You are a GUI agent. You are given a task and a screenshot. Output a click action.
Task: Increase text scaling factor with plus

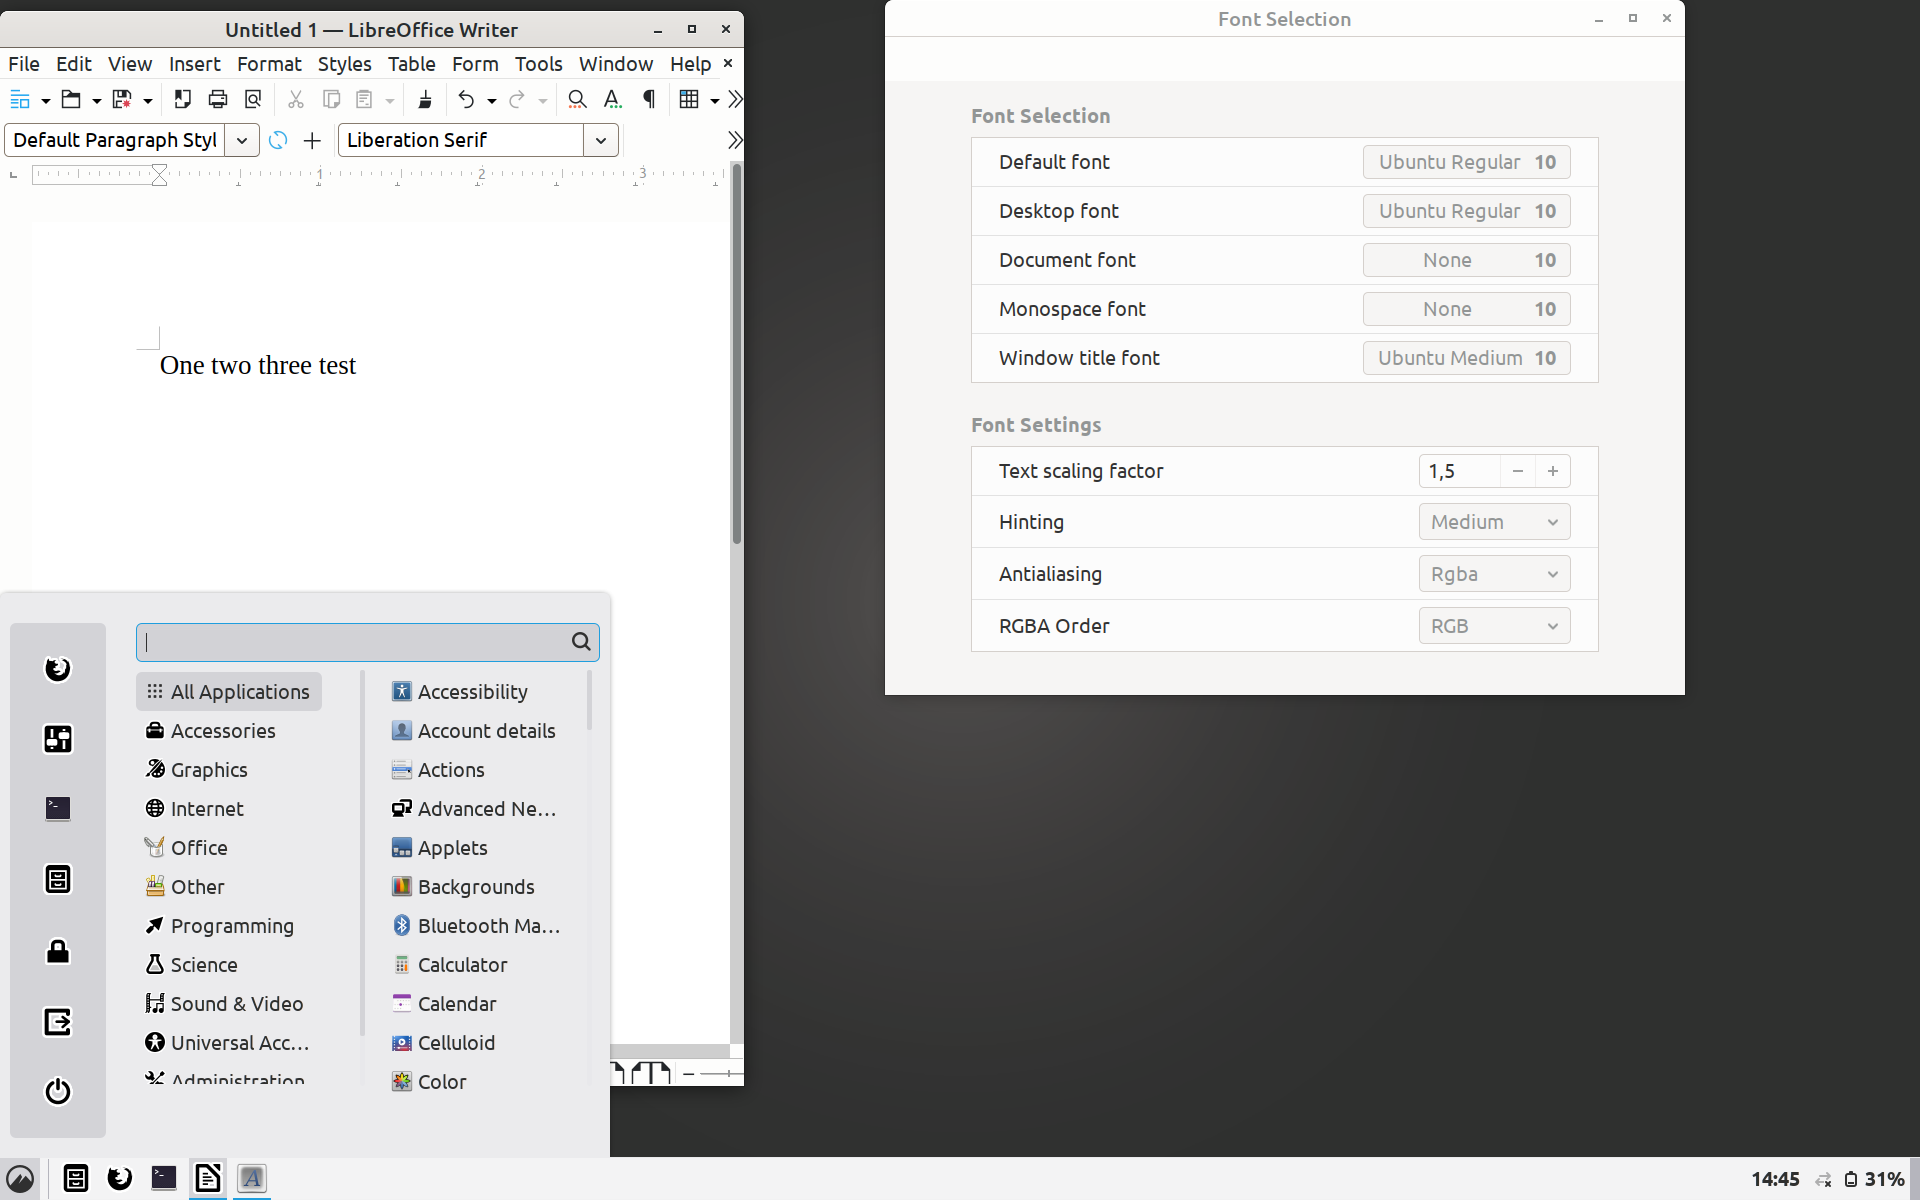[1553, 471]
